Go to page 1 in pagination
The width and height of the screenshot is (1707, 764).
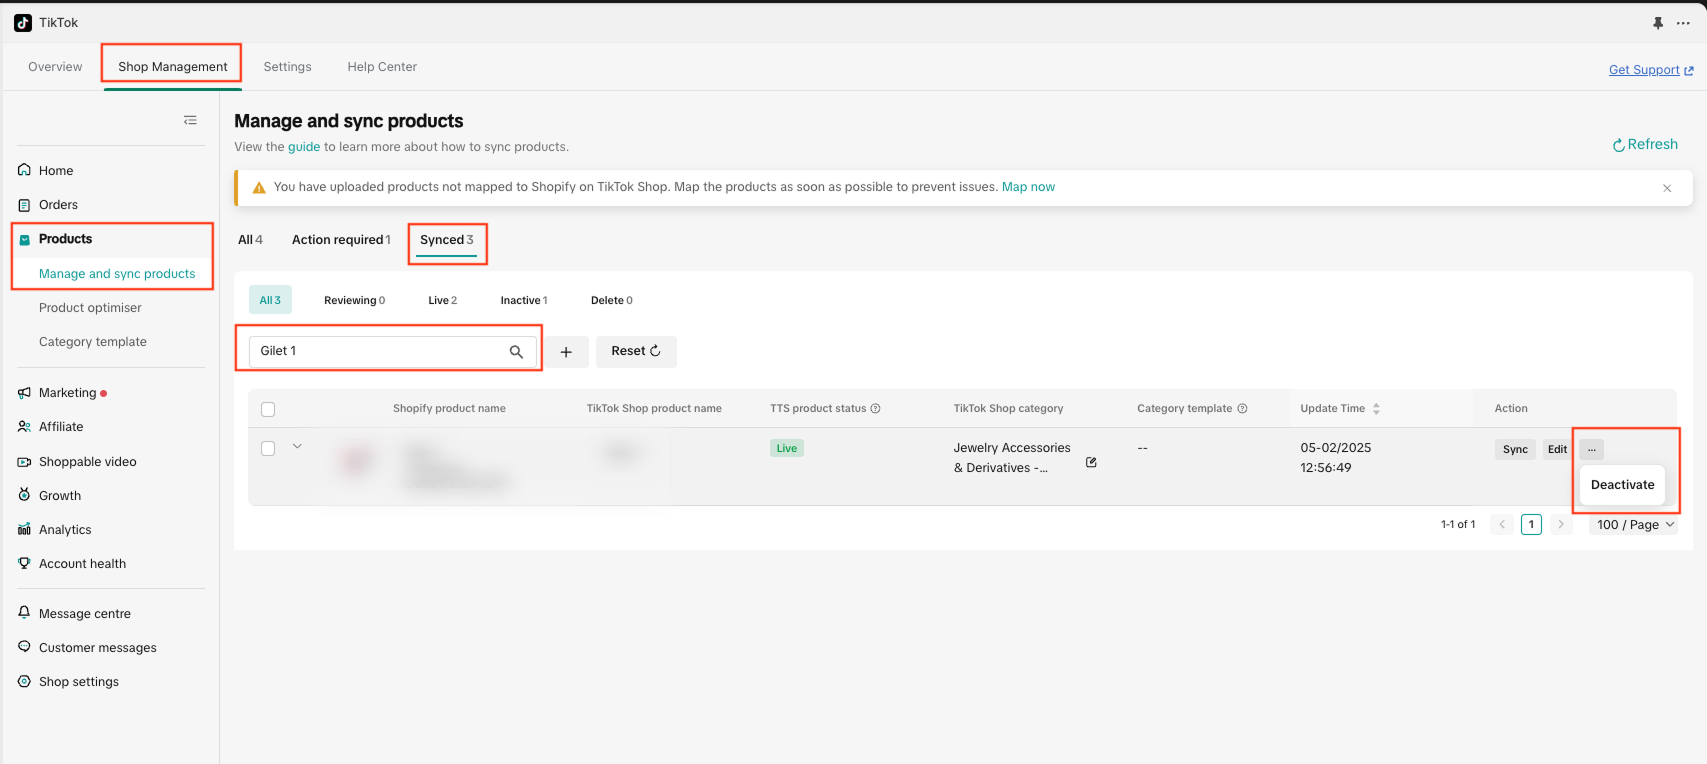[1531, 524]
